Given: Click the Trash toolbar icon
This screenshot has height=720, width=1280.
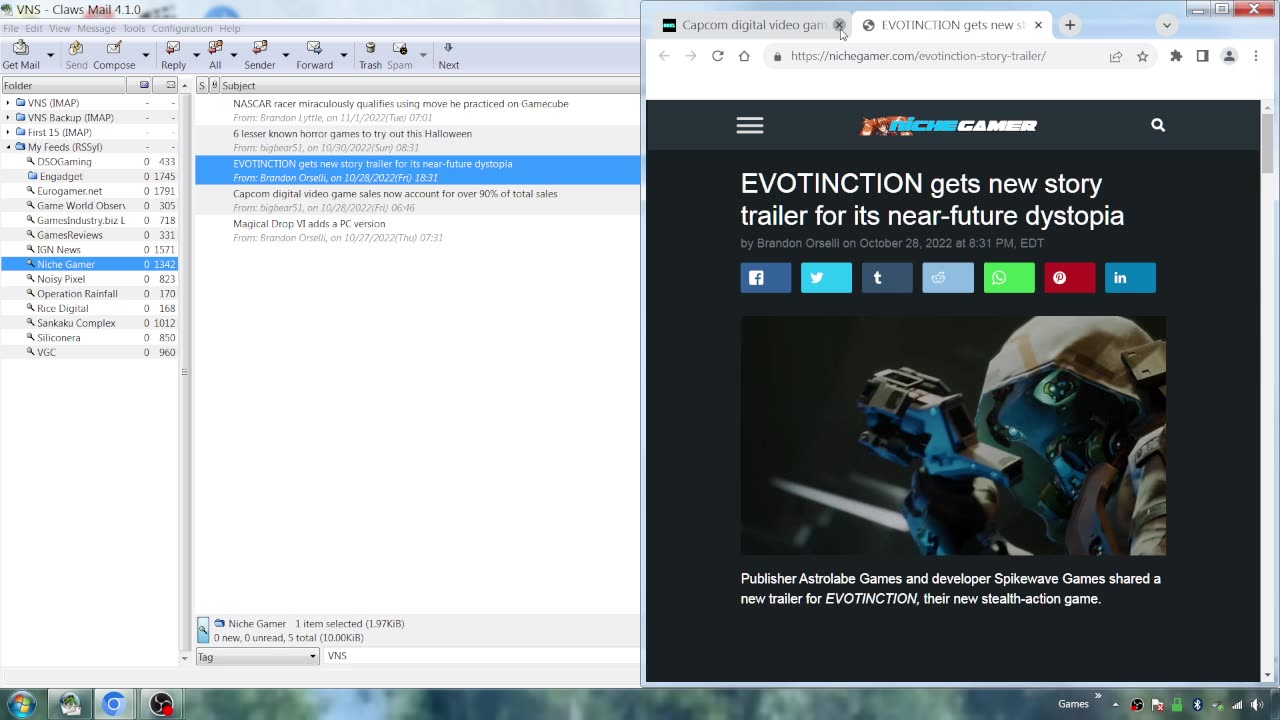Looking at the screenshot, I should click(x=370, y=48).
